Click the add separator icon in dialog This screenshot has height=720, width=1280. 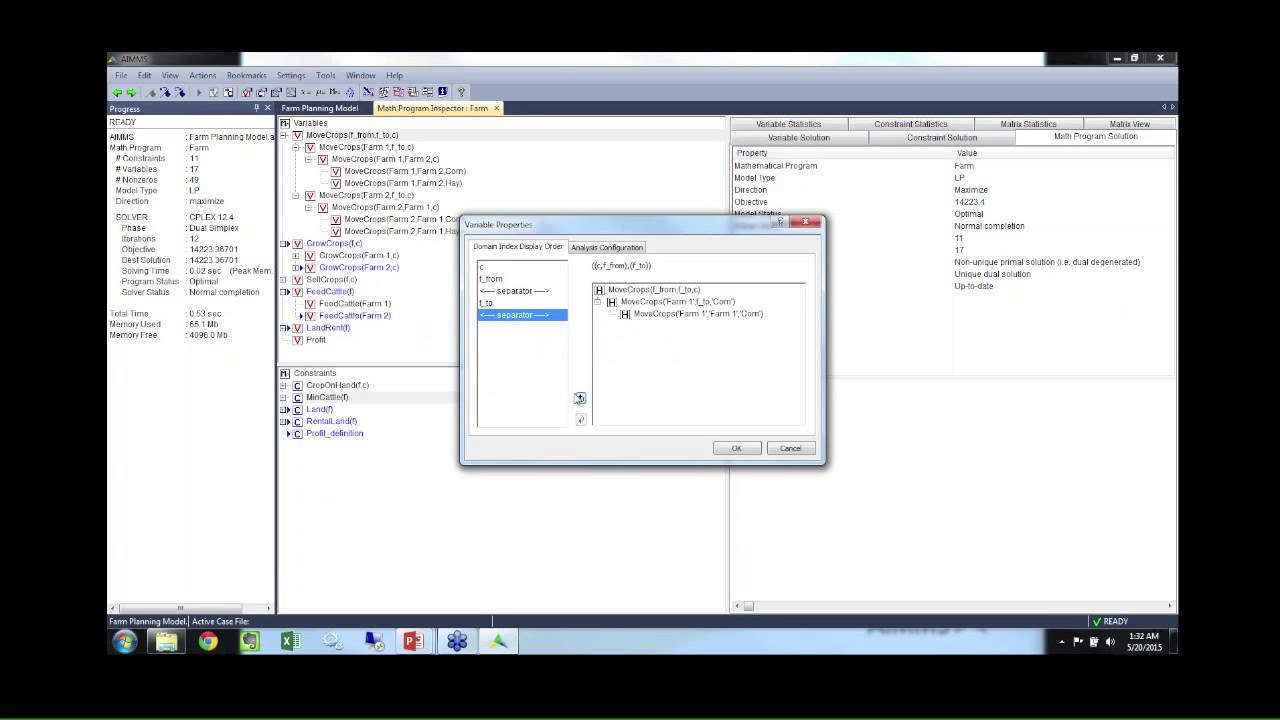(580, 398)
